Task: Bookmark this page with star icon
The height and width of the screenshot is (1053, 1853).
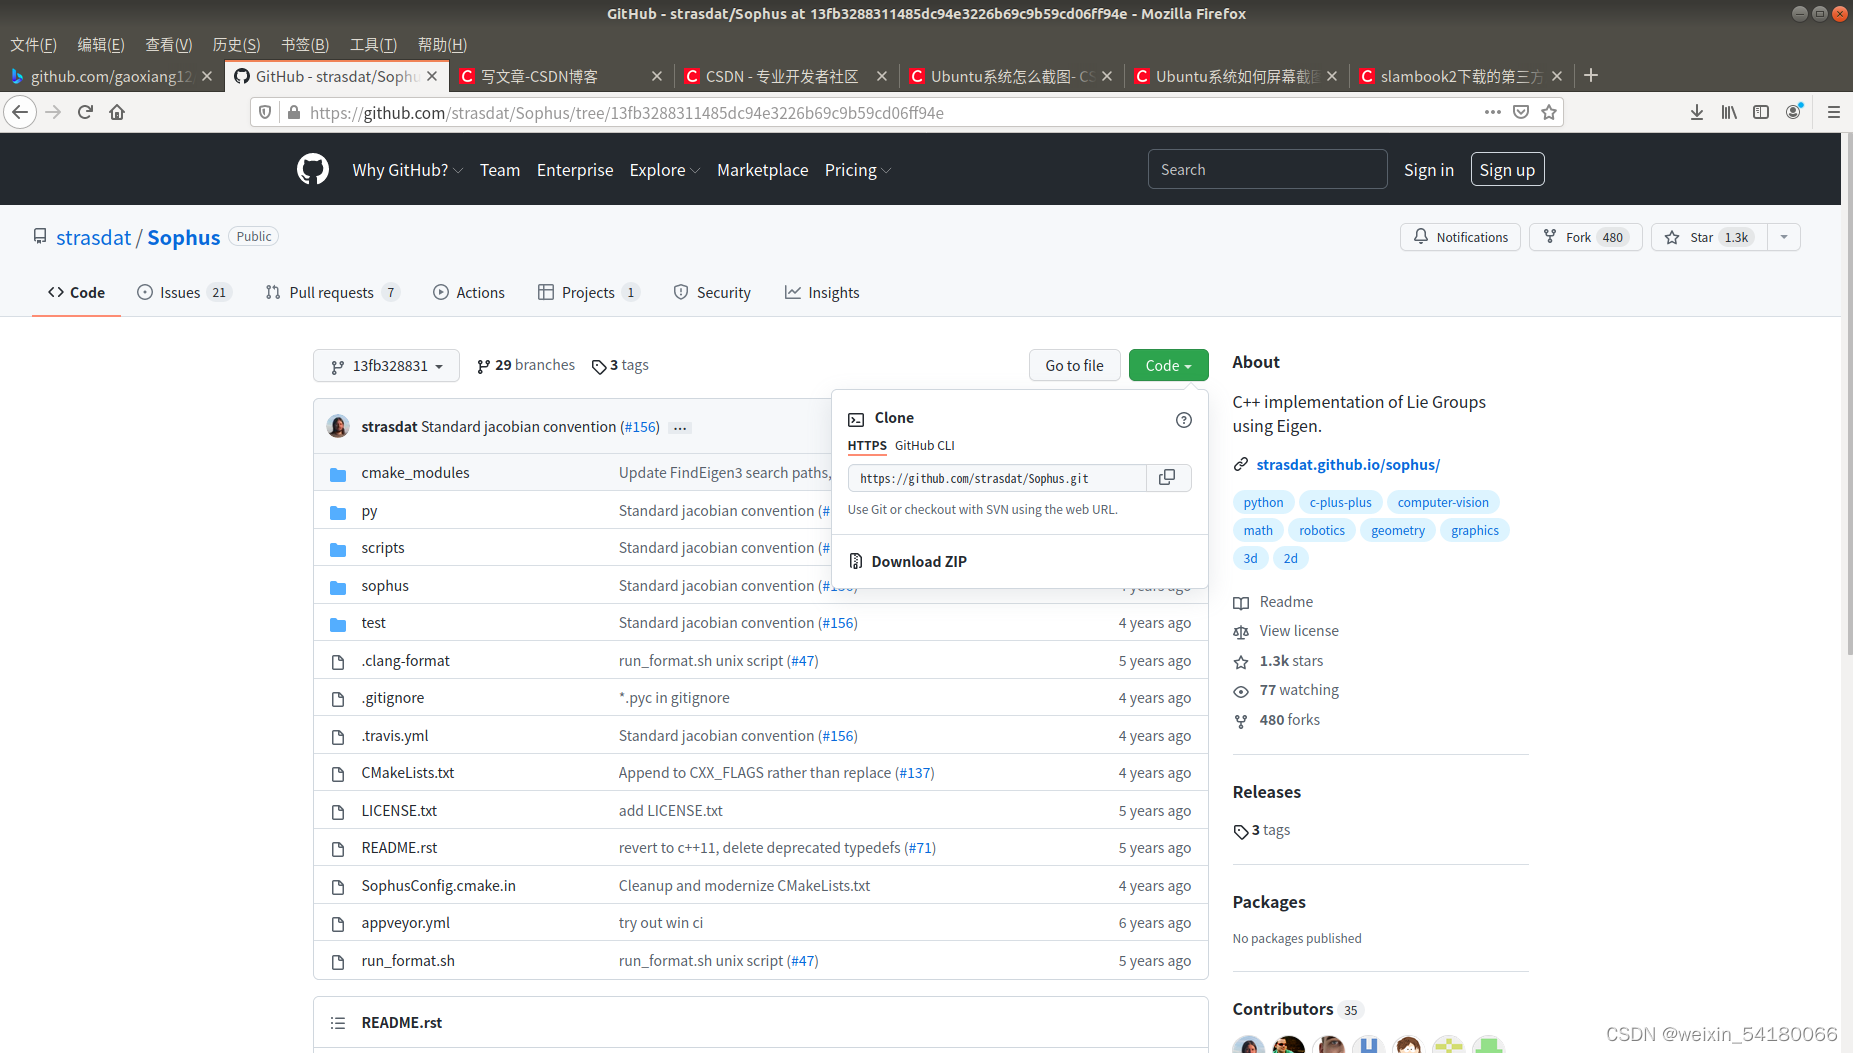Action: click(1549, 112)
